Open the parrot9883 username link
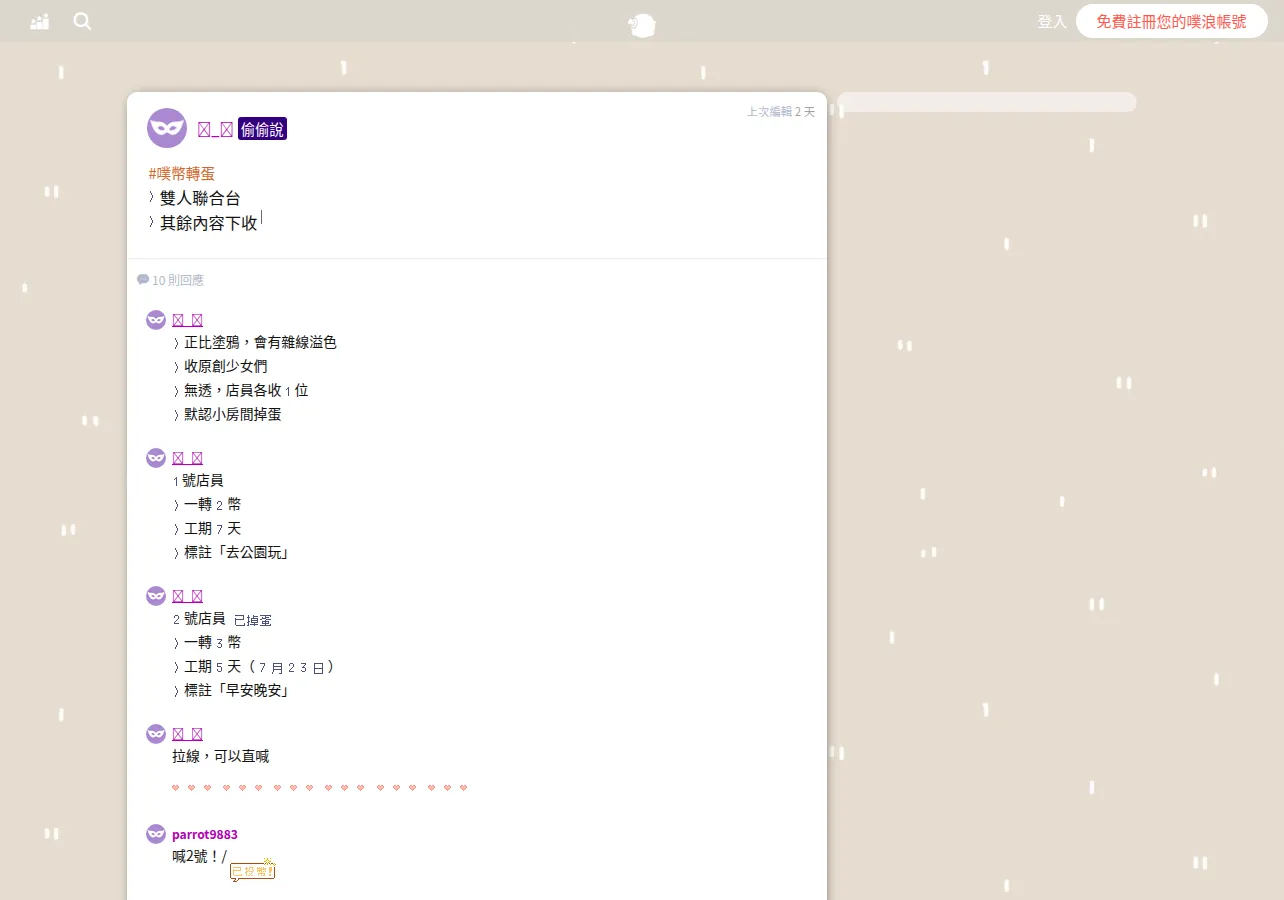 coord(205,834)
